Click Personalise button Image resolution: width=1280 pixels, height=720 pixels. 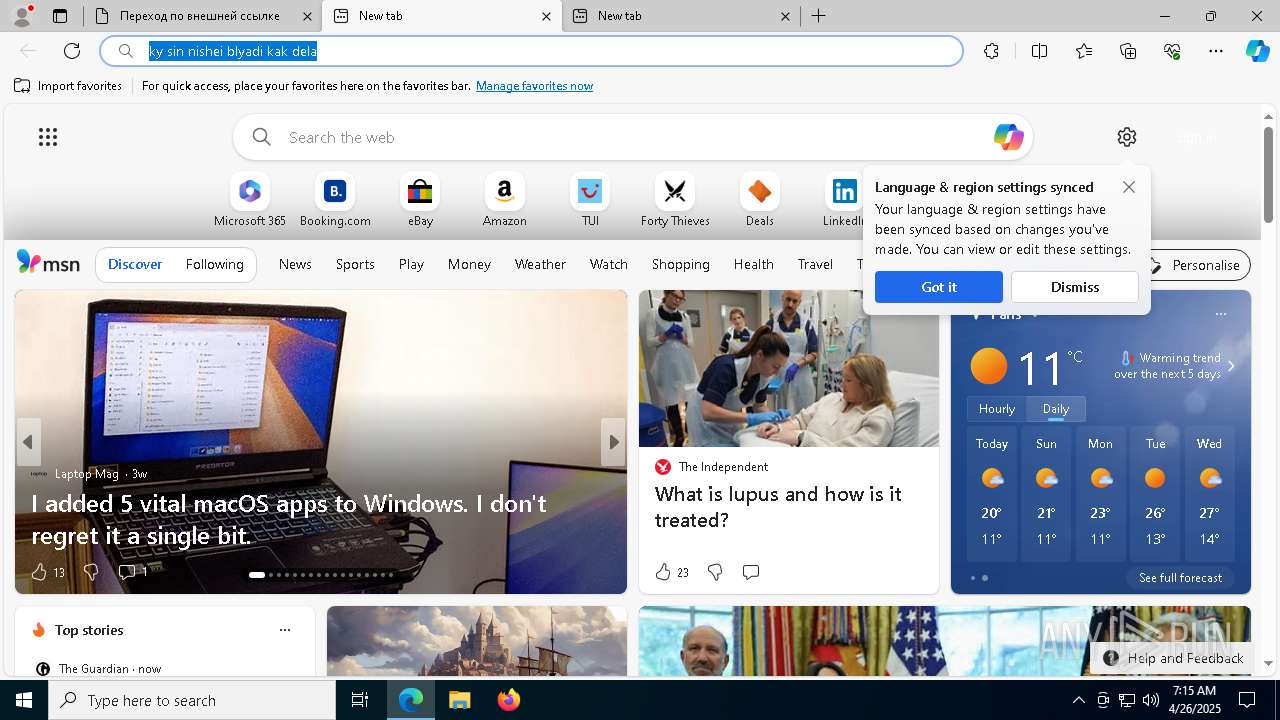pos(1195,265)
